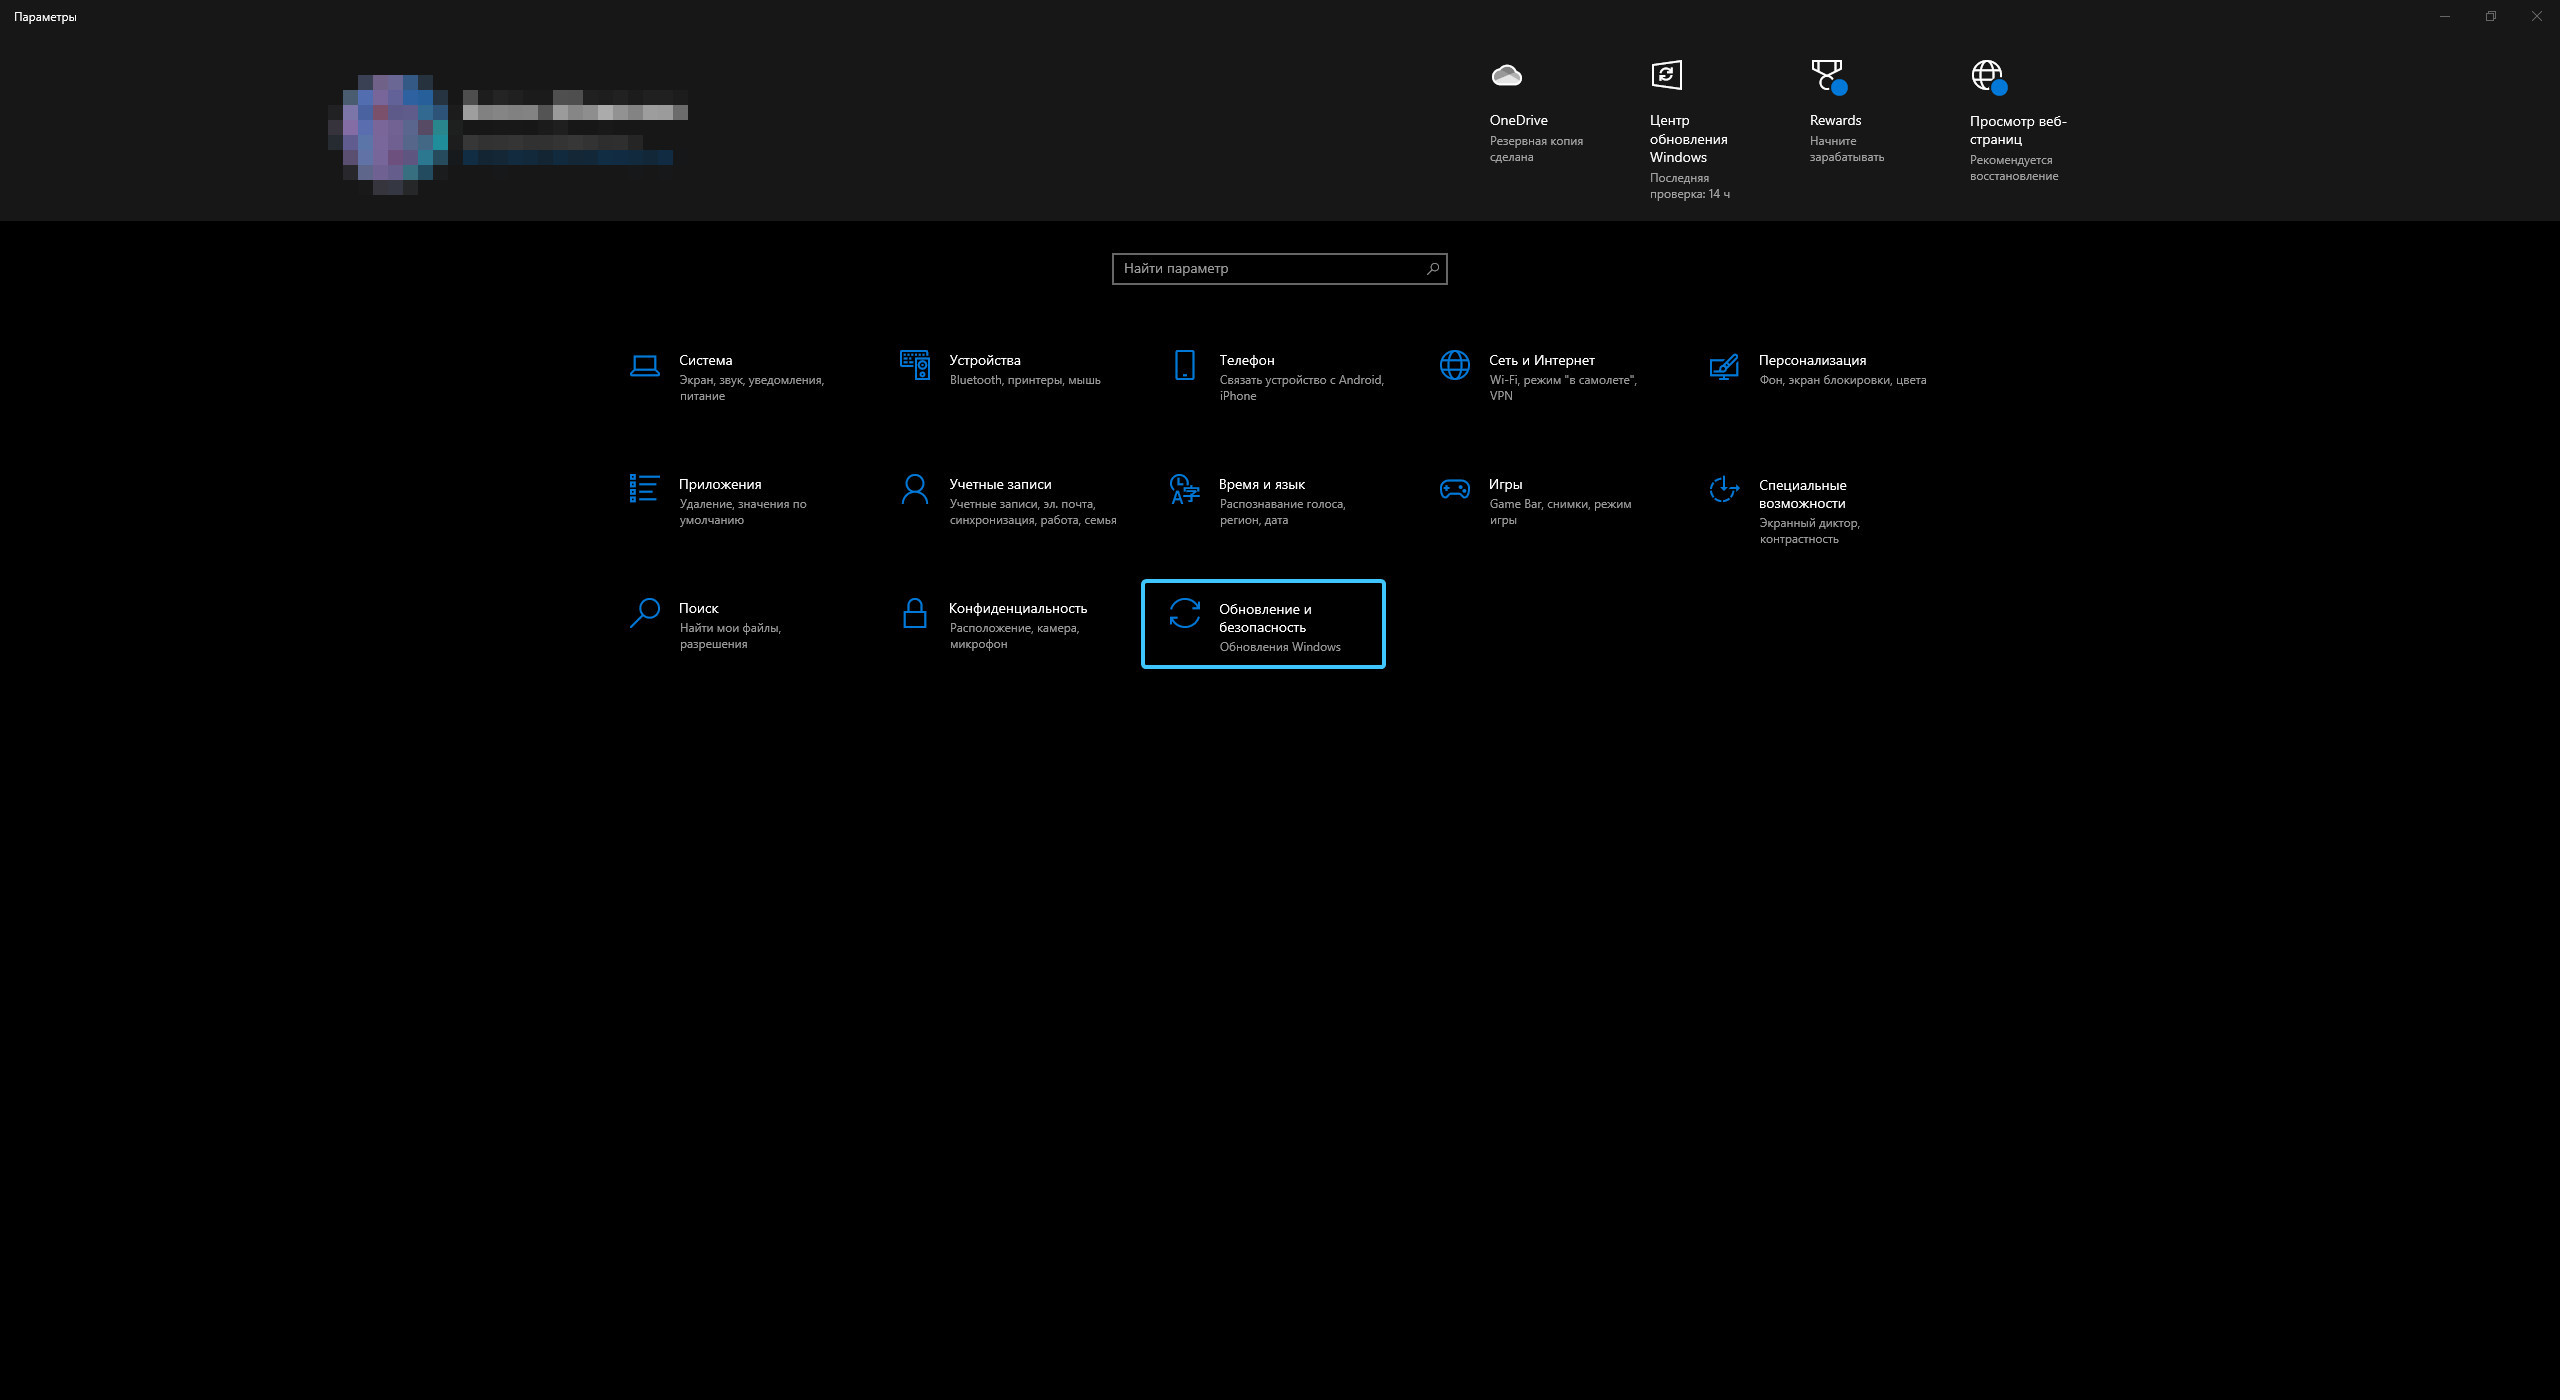Open the OneDrive cloud status
This screenshot has height=1400, width=2560.
pyautogui.click(x=1506, y=76)
